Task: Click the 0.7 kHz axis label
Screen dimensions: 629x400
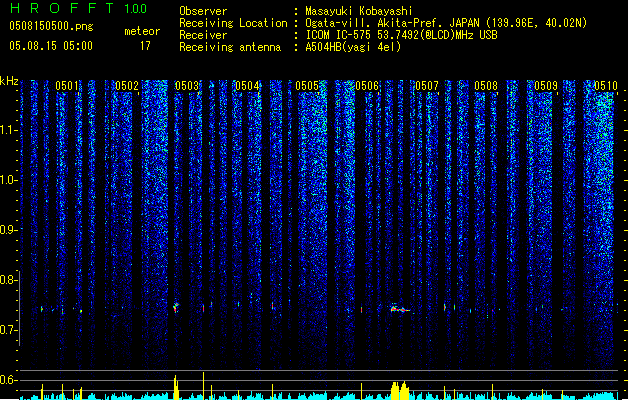Action: coord(9,330)
